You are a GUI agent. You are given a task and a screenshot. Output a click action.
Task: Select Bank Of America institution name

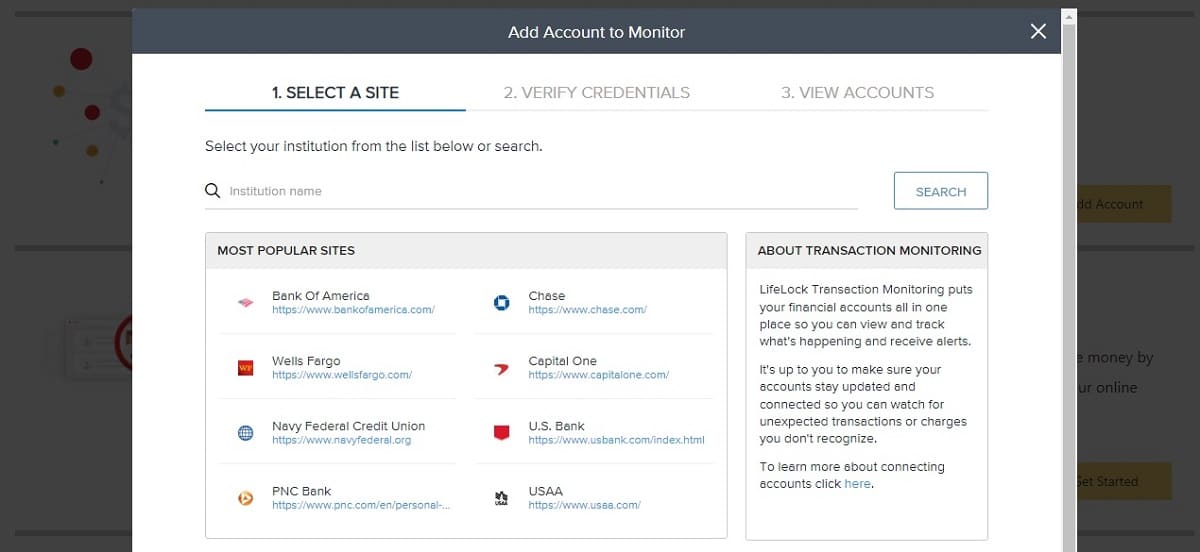[x=320, y=296]
